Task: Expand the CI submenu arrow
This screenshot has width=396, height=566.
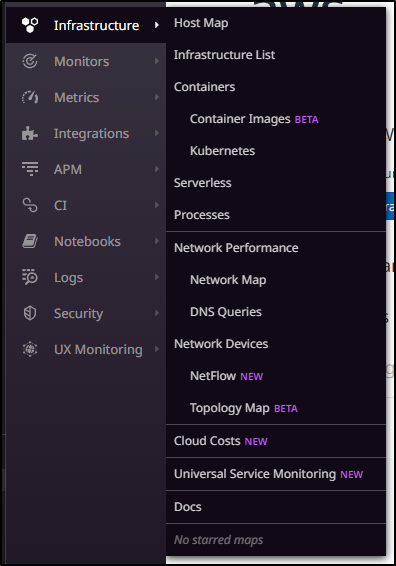Action: (157, 205)
